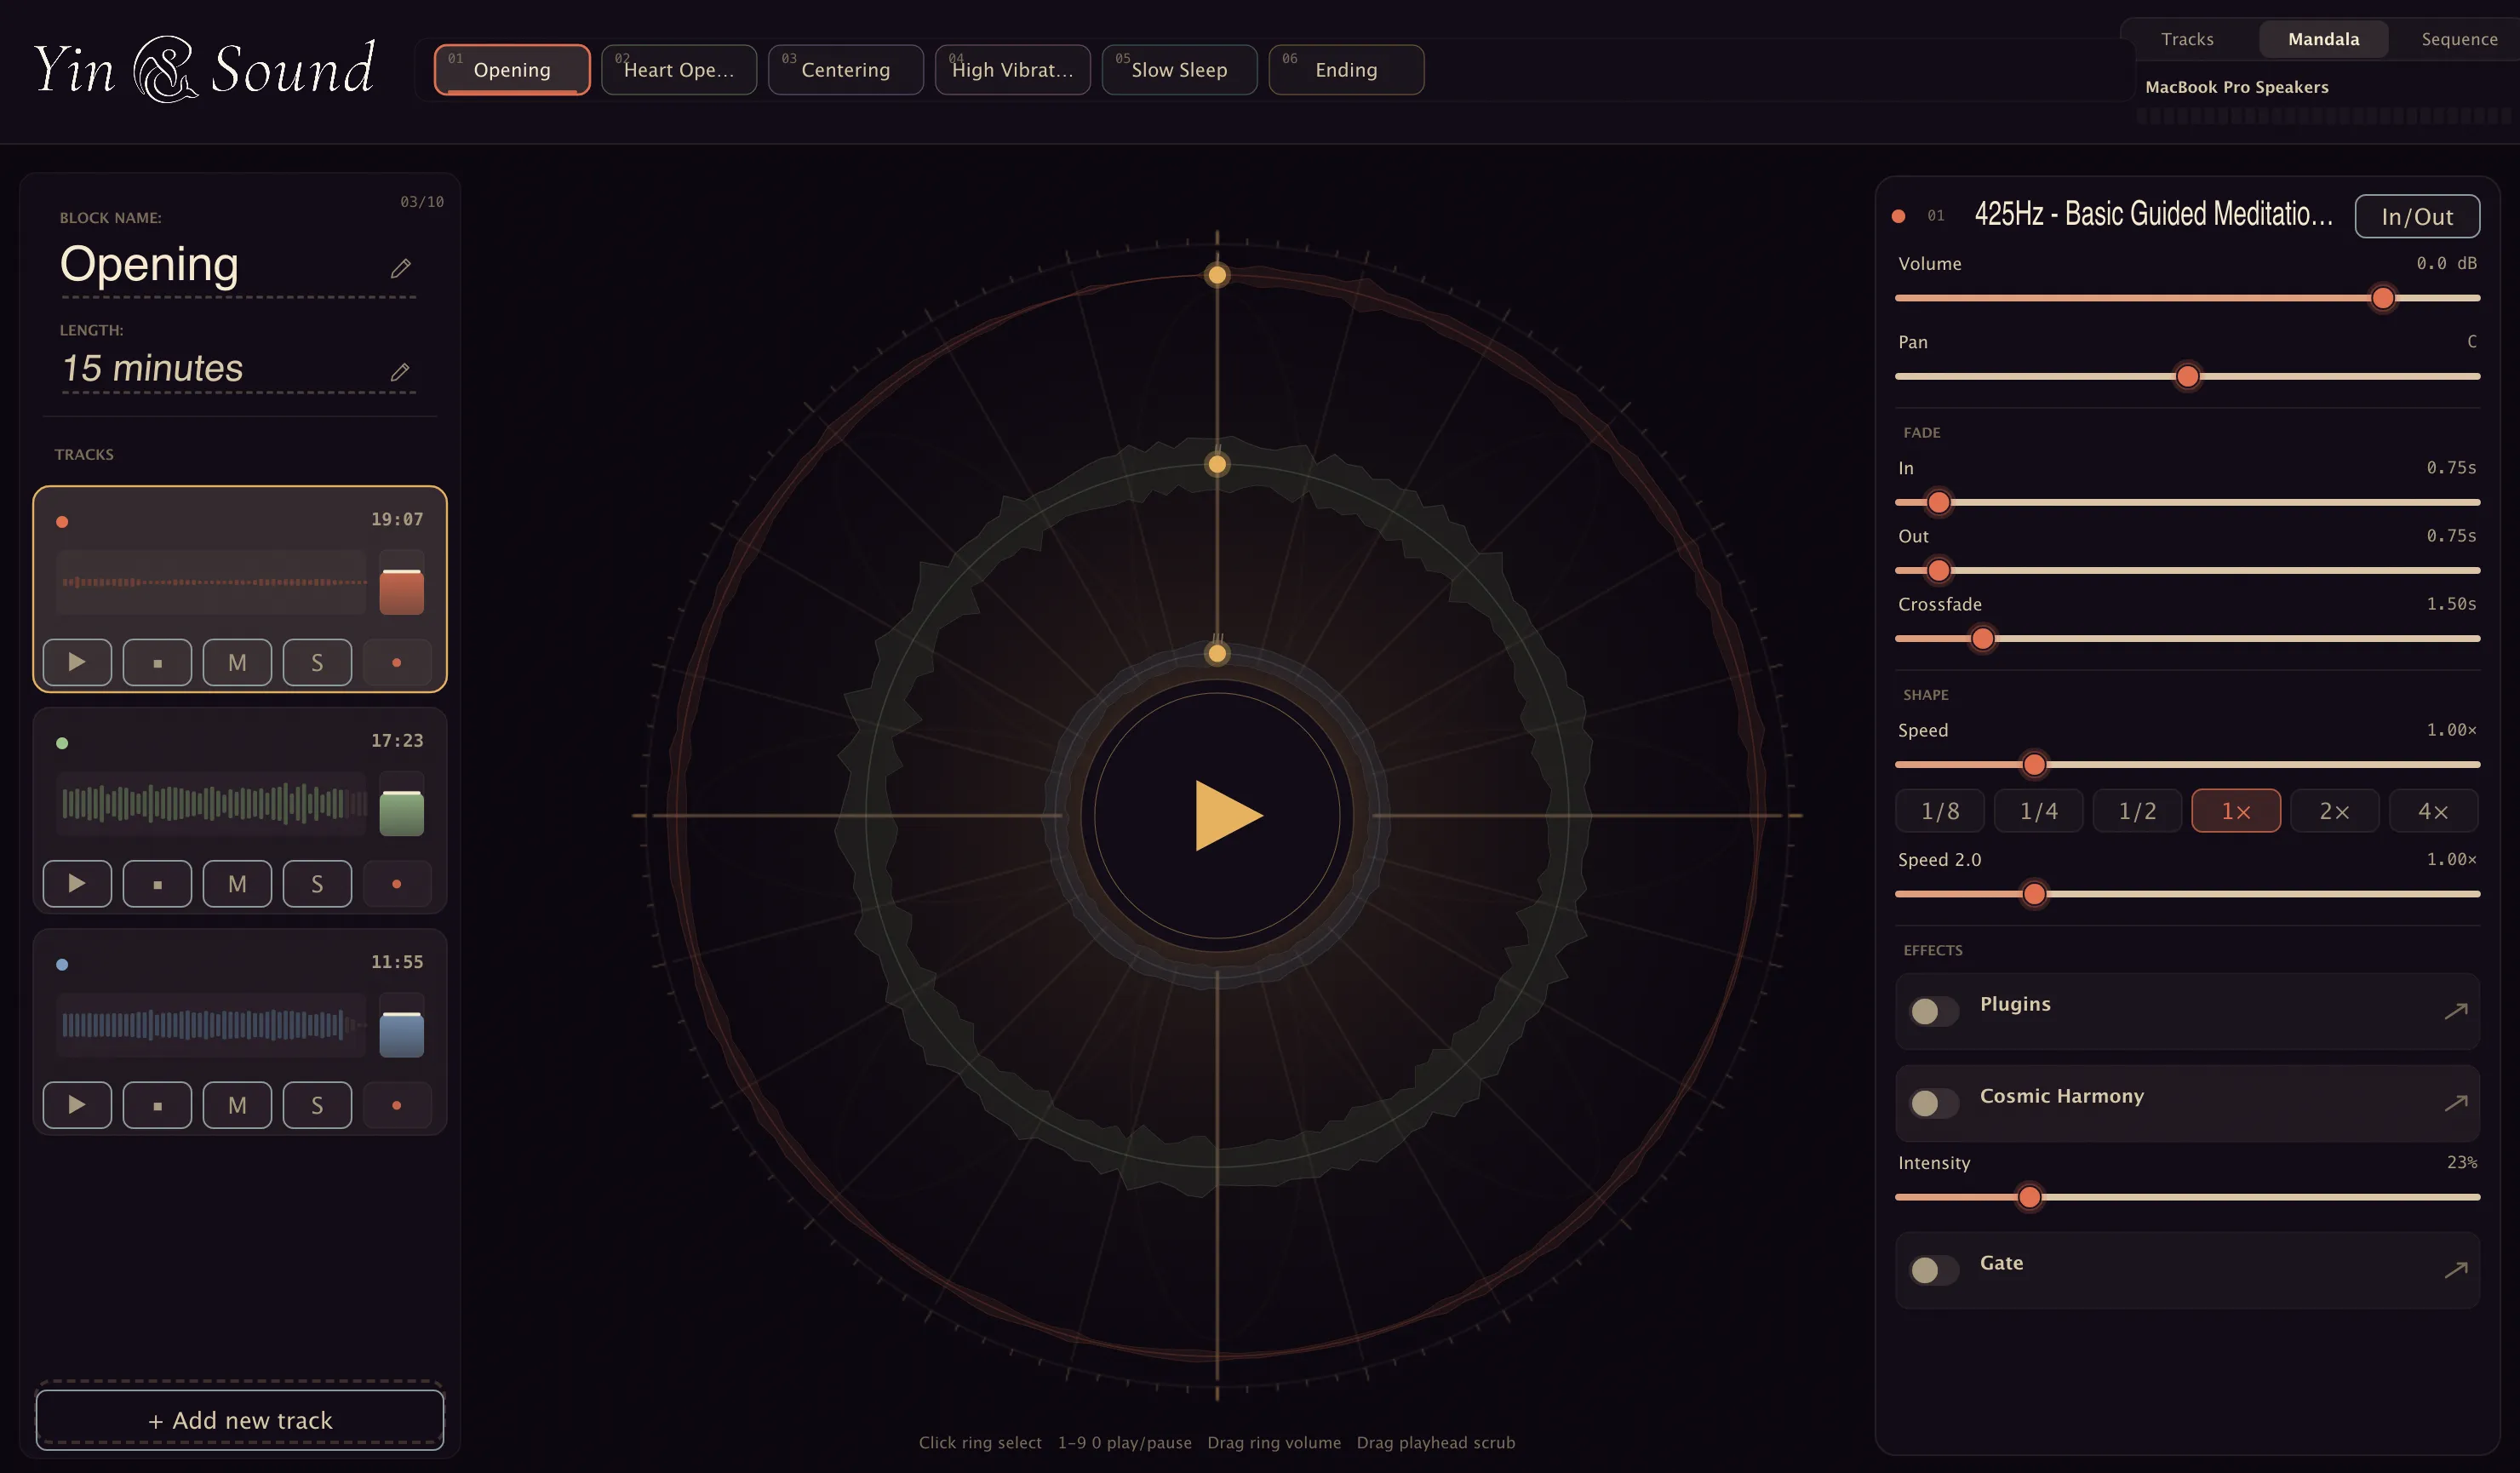This screenshot has height=1473, width=2520.
Task: Expand Cosmic Harmony with arrow icon
Action: [2456, 1103]
